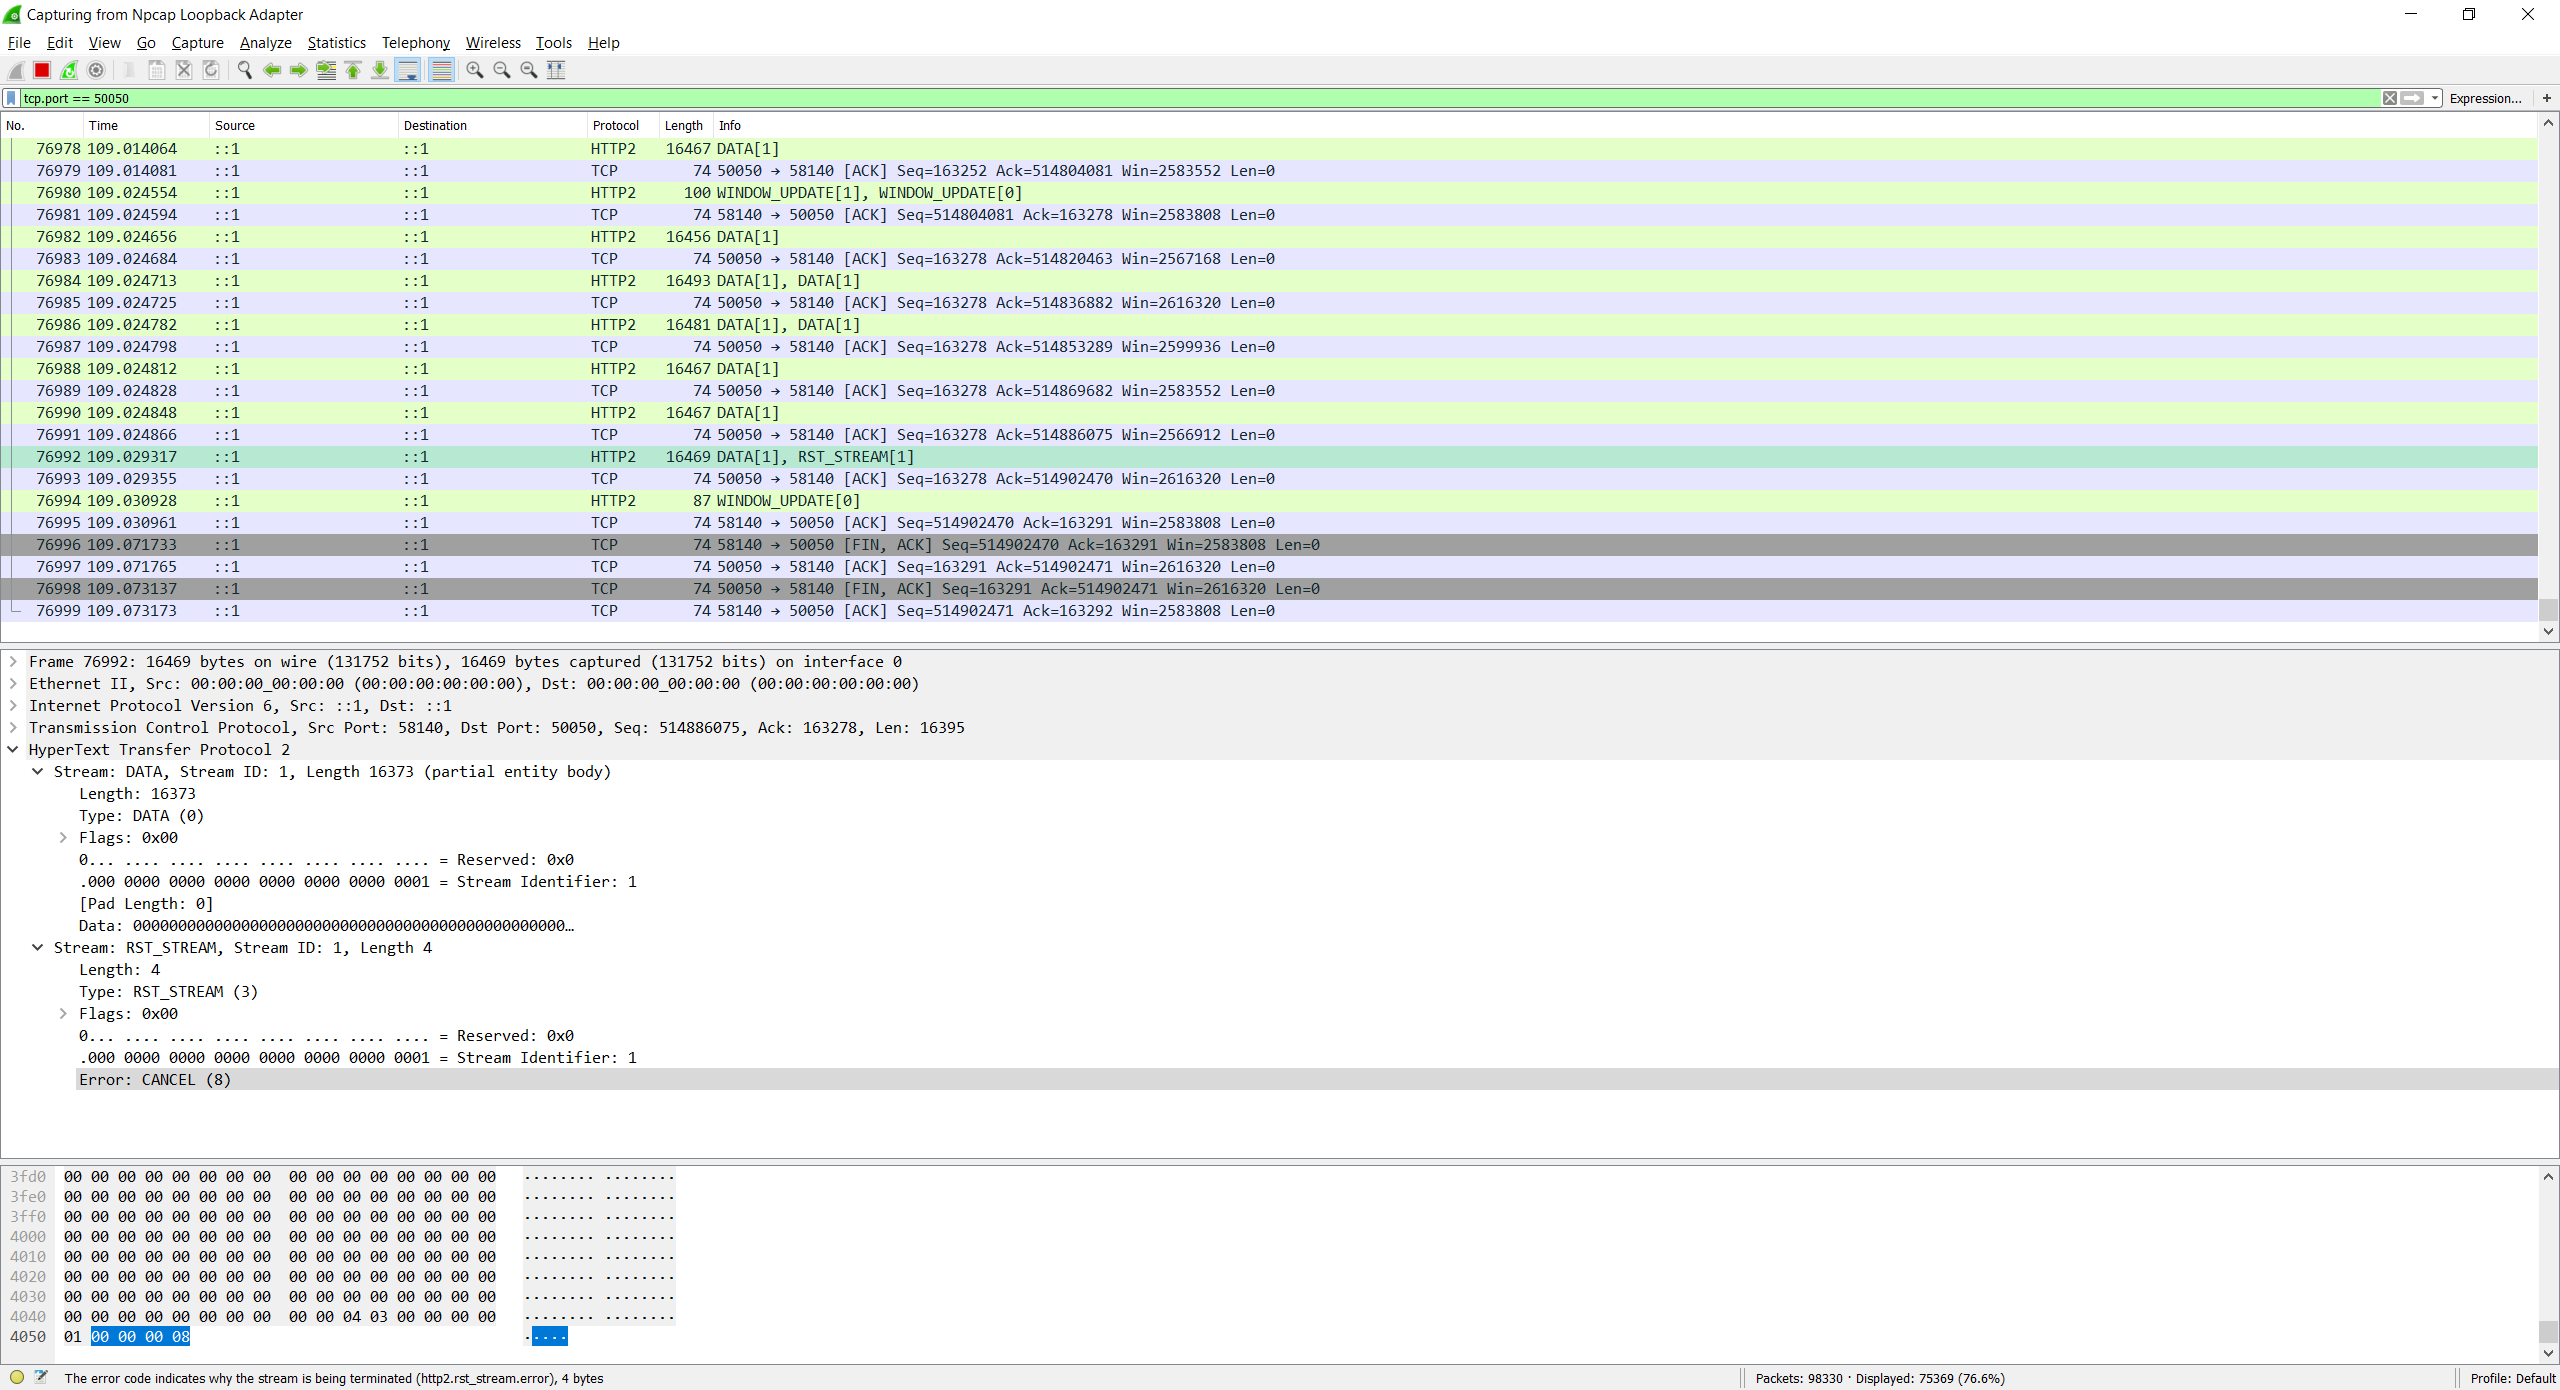
Task: Stop the running live capture
Action: (41, 70)
